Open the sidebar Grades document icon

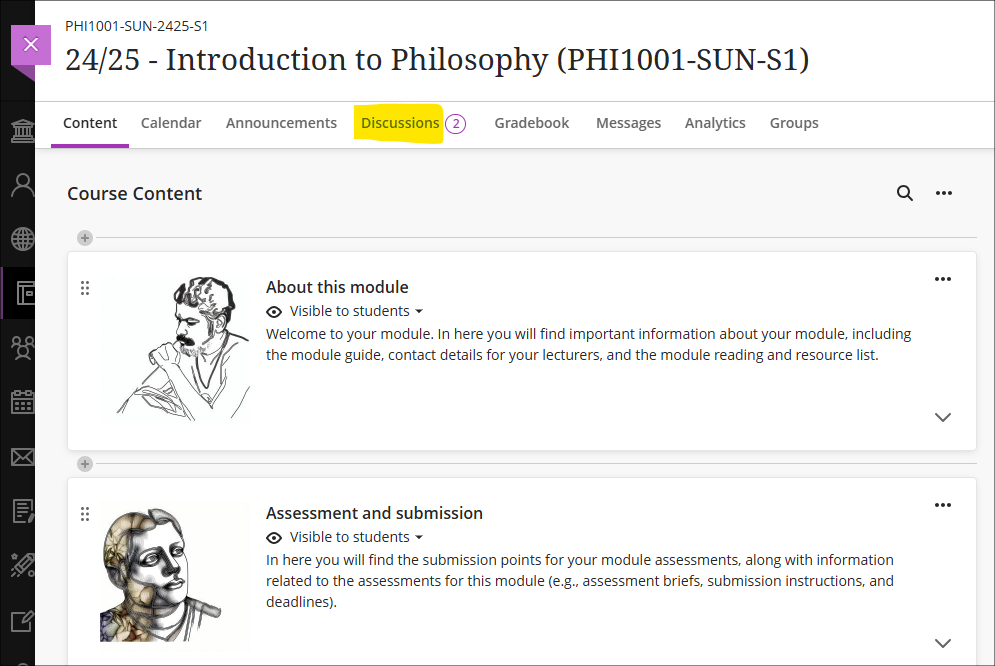(23, 511)
